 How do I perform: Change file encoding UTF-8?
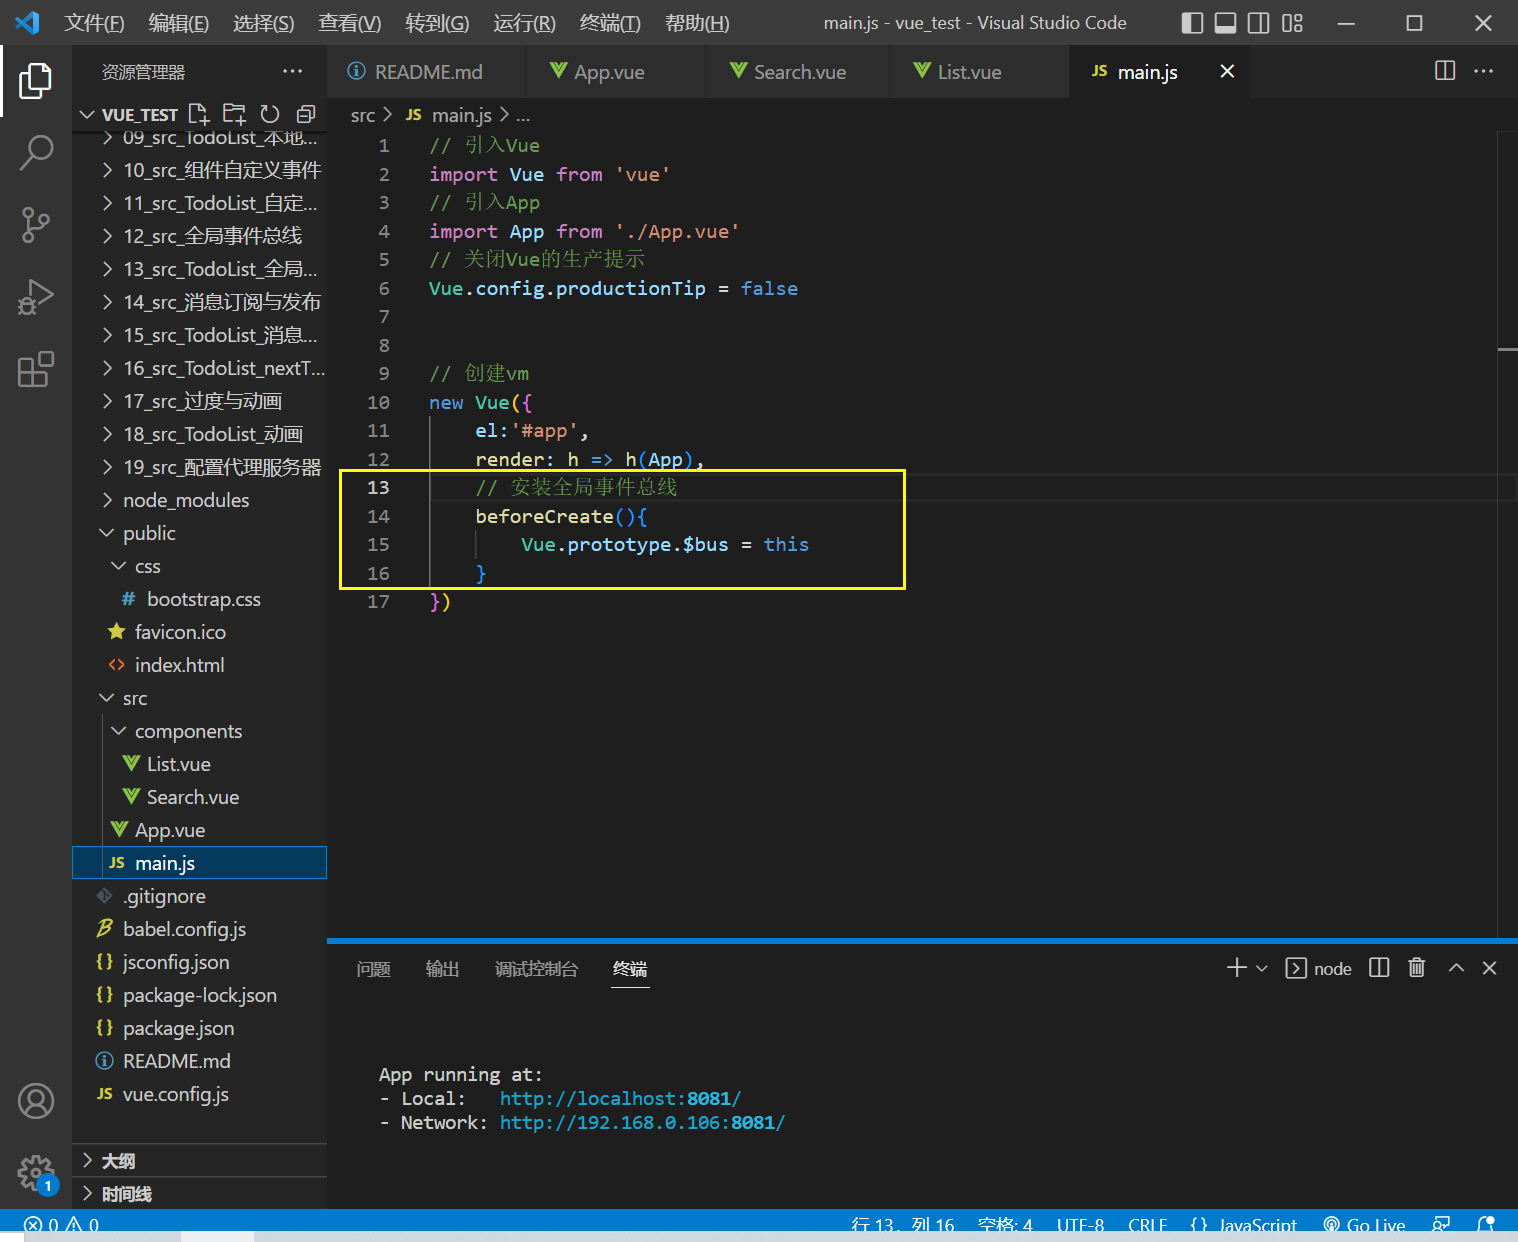pyautogui.click(x=1081, y=1225)
